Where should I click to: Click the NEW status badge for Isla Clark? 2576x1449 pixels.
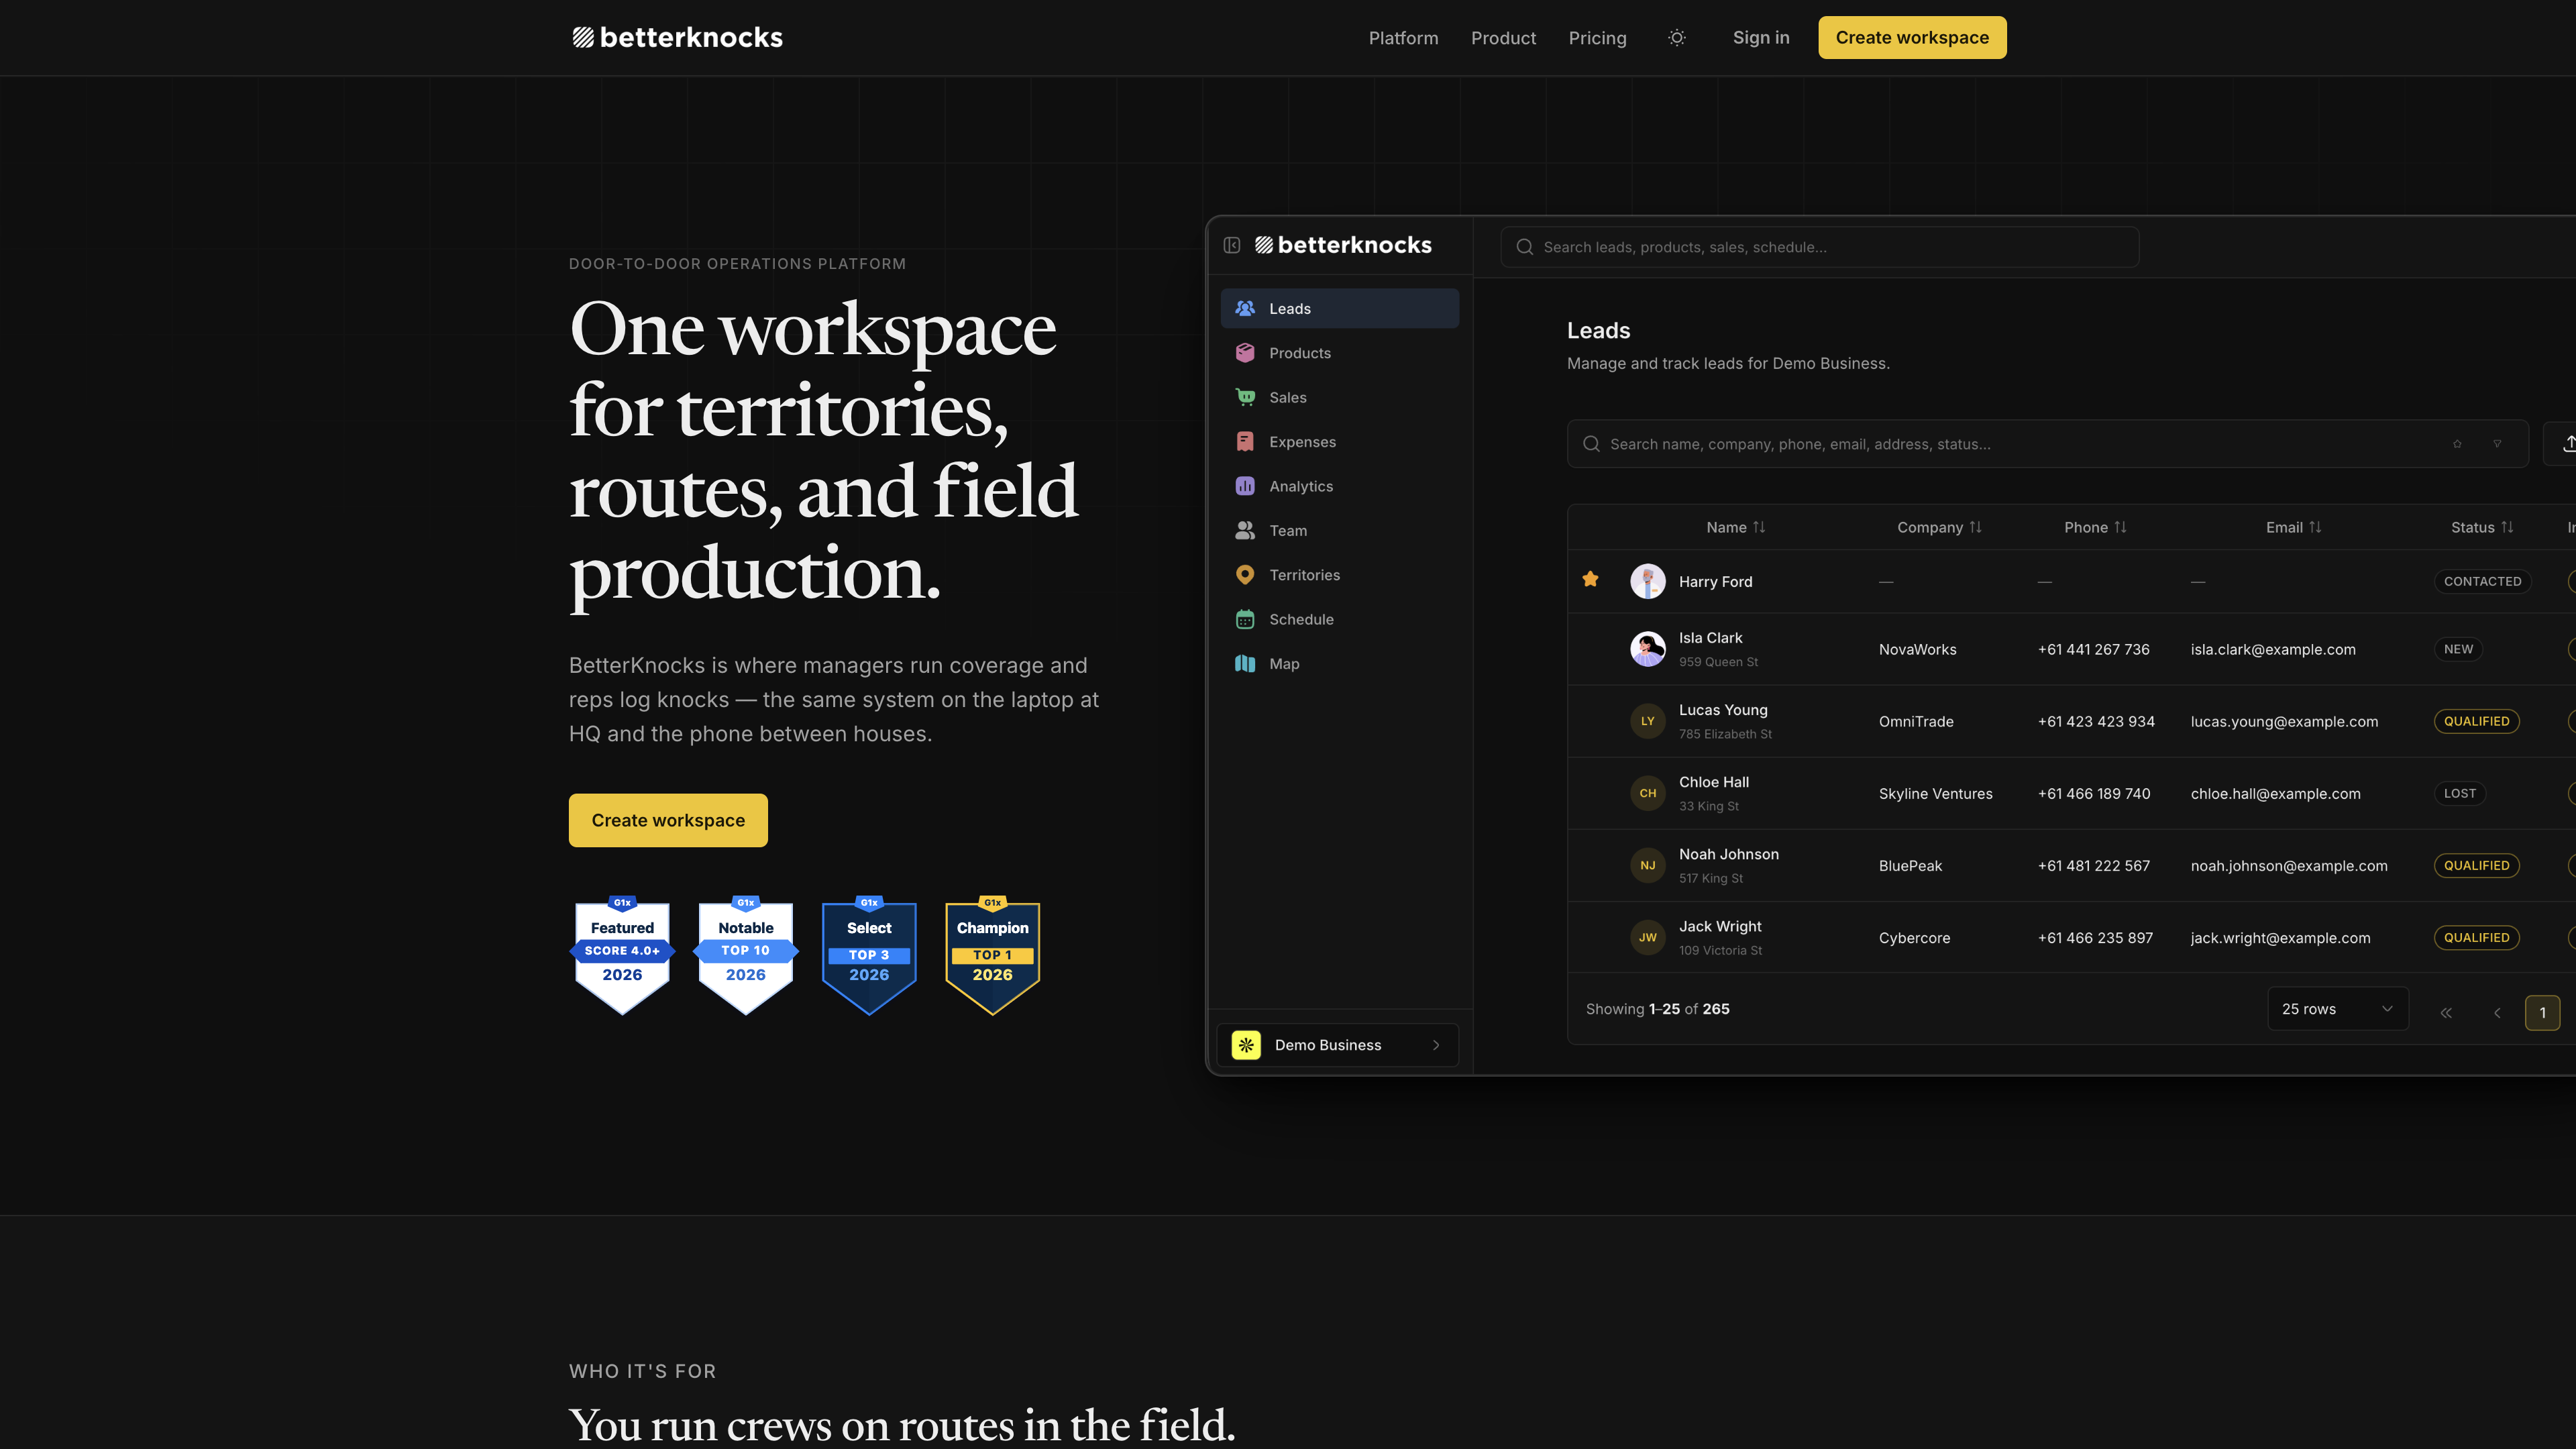[2458, 649]
